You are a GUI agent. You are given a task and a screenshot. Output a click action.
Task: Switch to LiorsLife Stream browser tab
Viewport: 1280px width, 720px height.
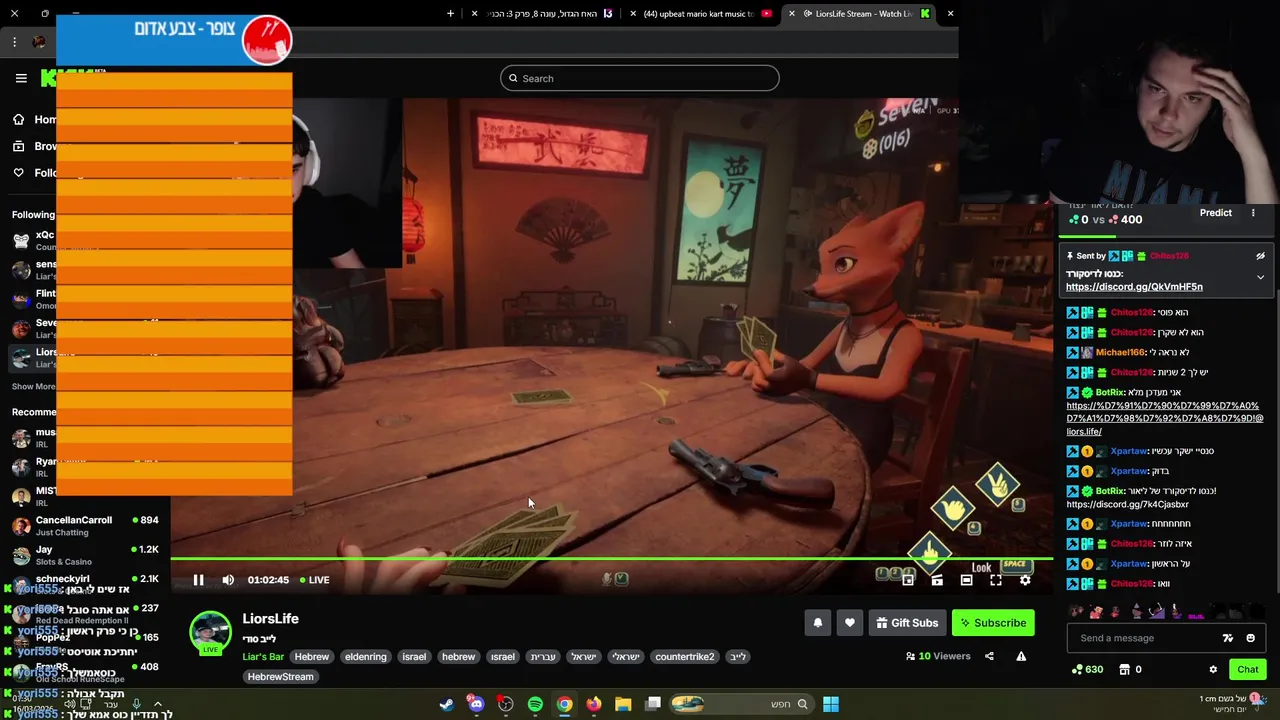coord(860,14)
